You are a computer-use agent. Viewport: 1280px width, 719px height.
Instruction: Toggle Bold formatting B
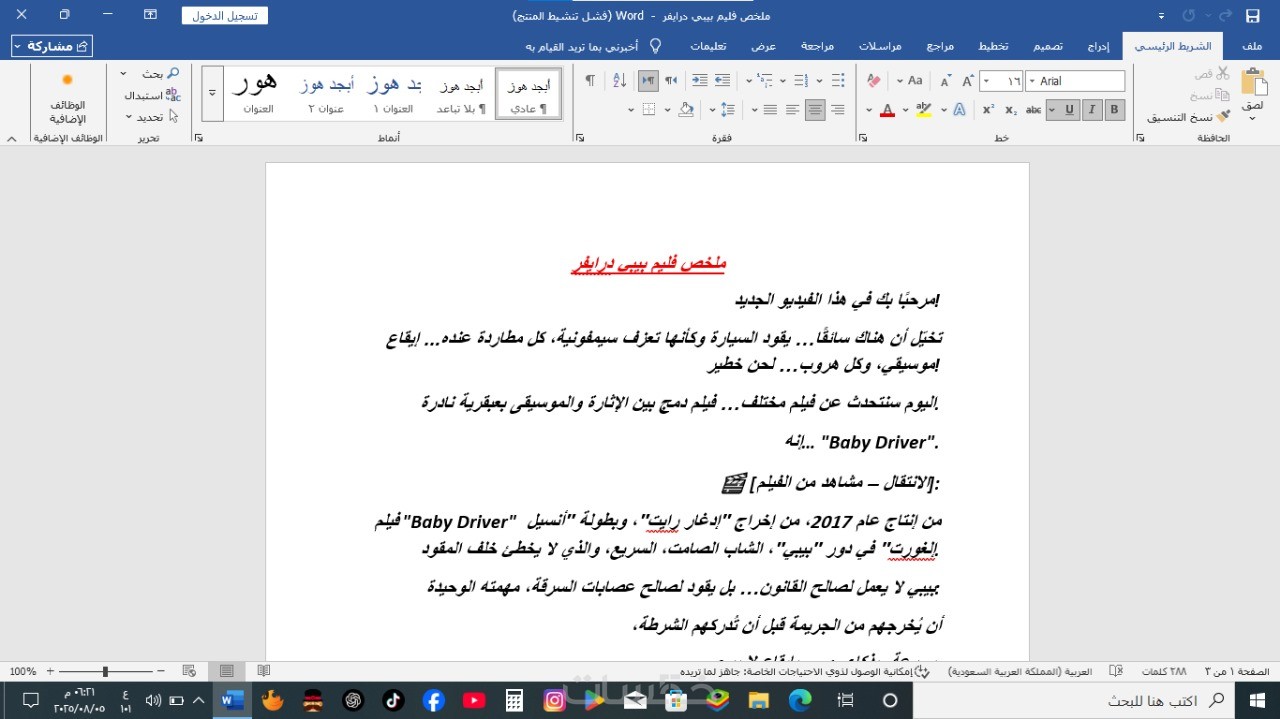click(x=1115, y=110)
